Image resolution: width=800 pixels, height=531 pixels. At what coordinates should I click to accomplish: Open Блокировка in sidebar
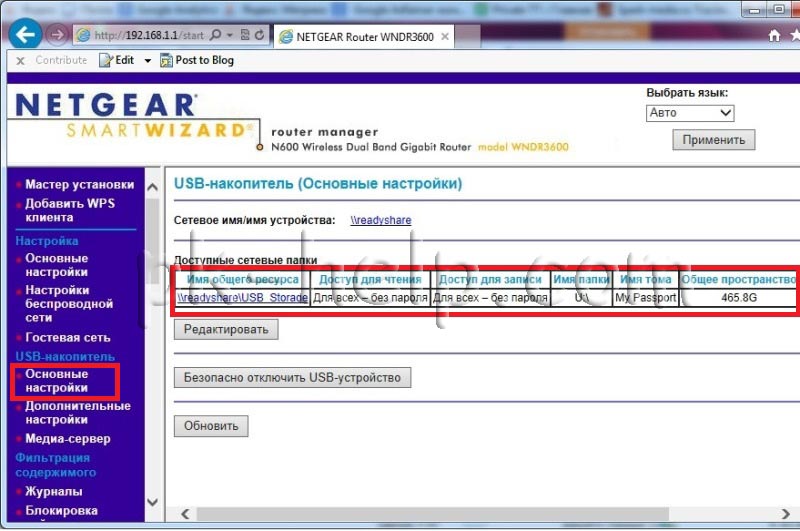coord(61,511)
